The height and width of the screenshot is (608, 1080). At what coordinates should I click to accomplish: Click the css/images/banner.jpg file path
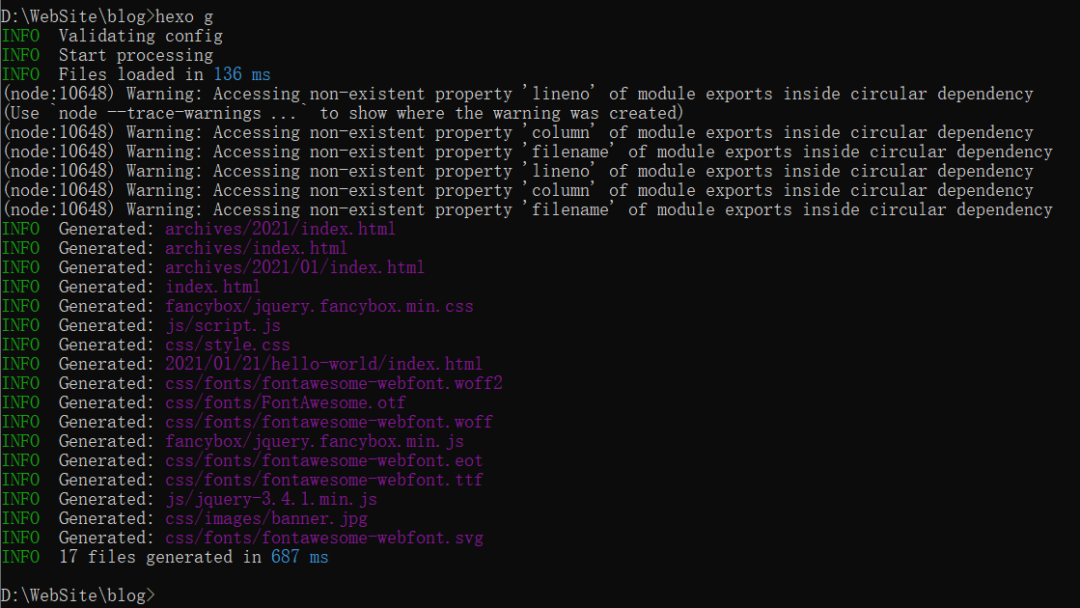point(266,518)
